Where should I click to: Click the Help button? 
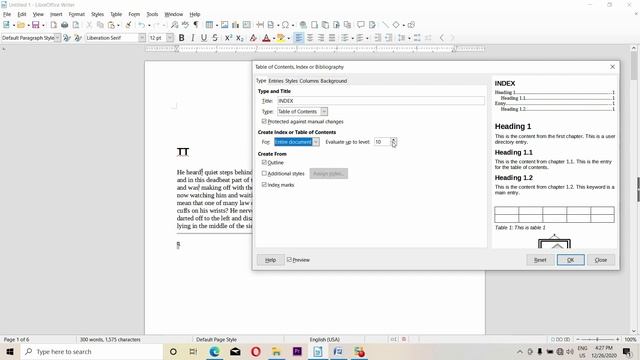[x=271, y=260]
